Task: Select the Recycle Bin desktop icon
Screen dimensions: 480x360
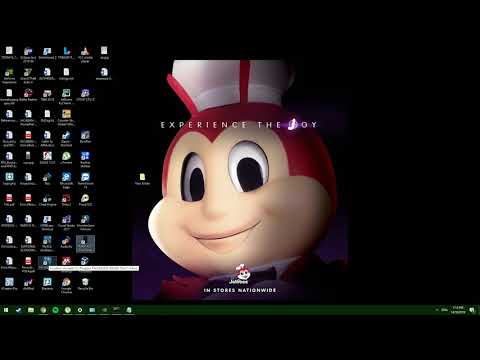Action: click(85, 284)
